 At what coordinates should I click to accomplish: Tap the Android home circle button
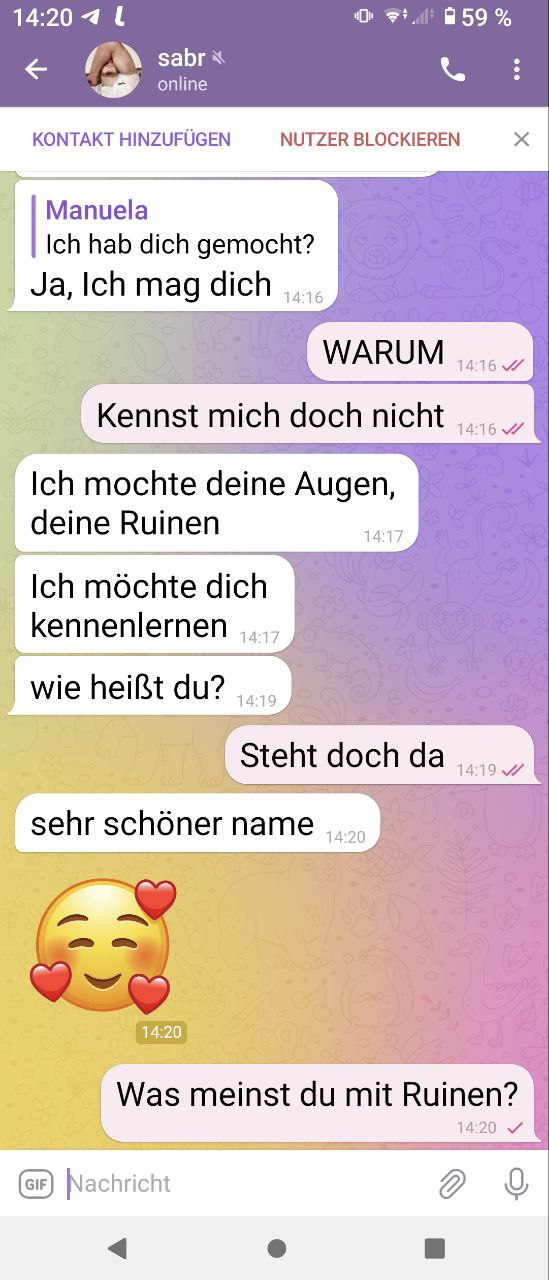point(277,1247)
